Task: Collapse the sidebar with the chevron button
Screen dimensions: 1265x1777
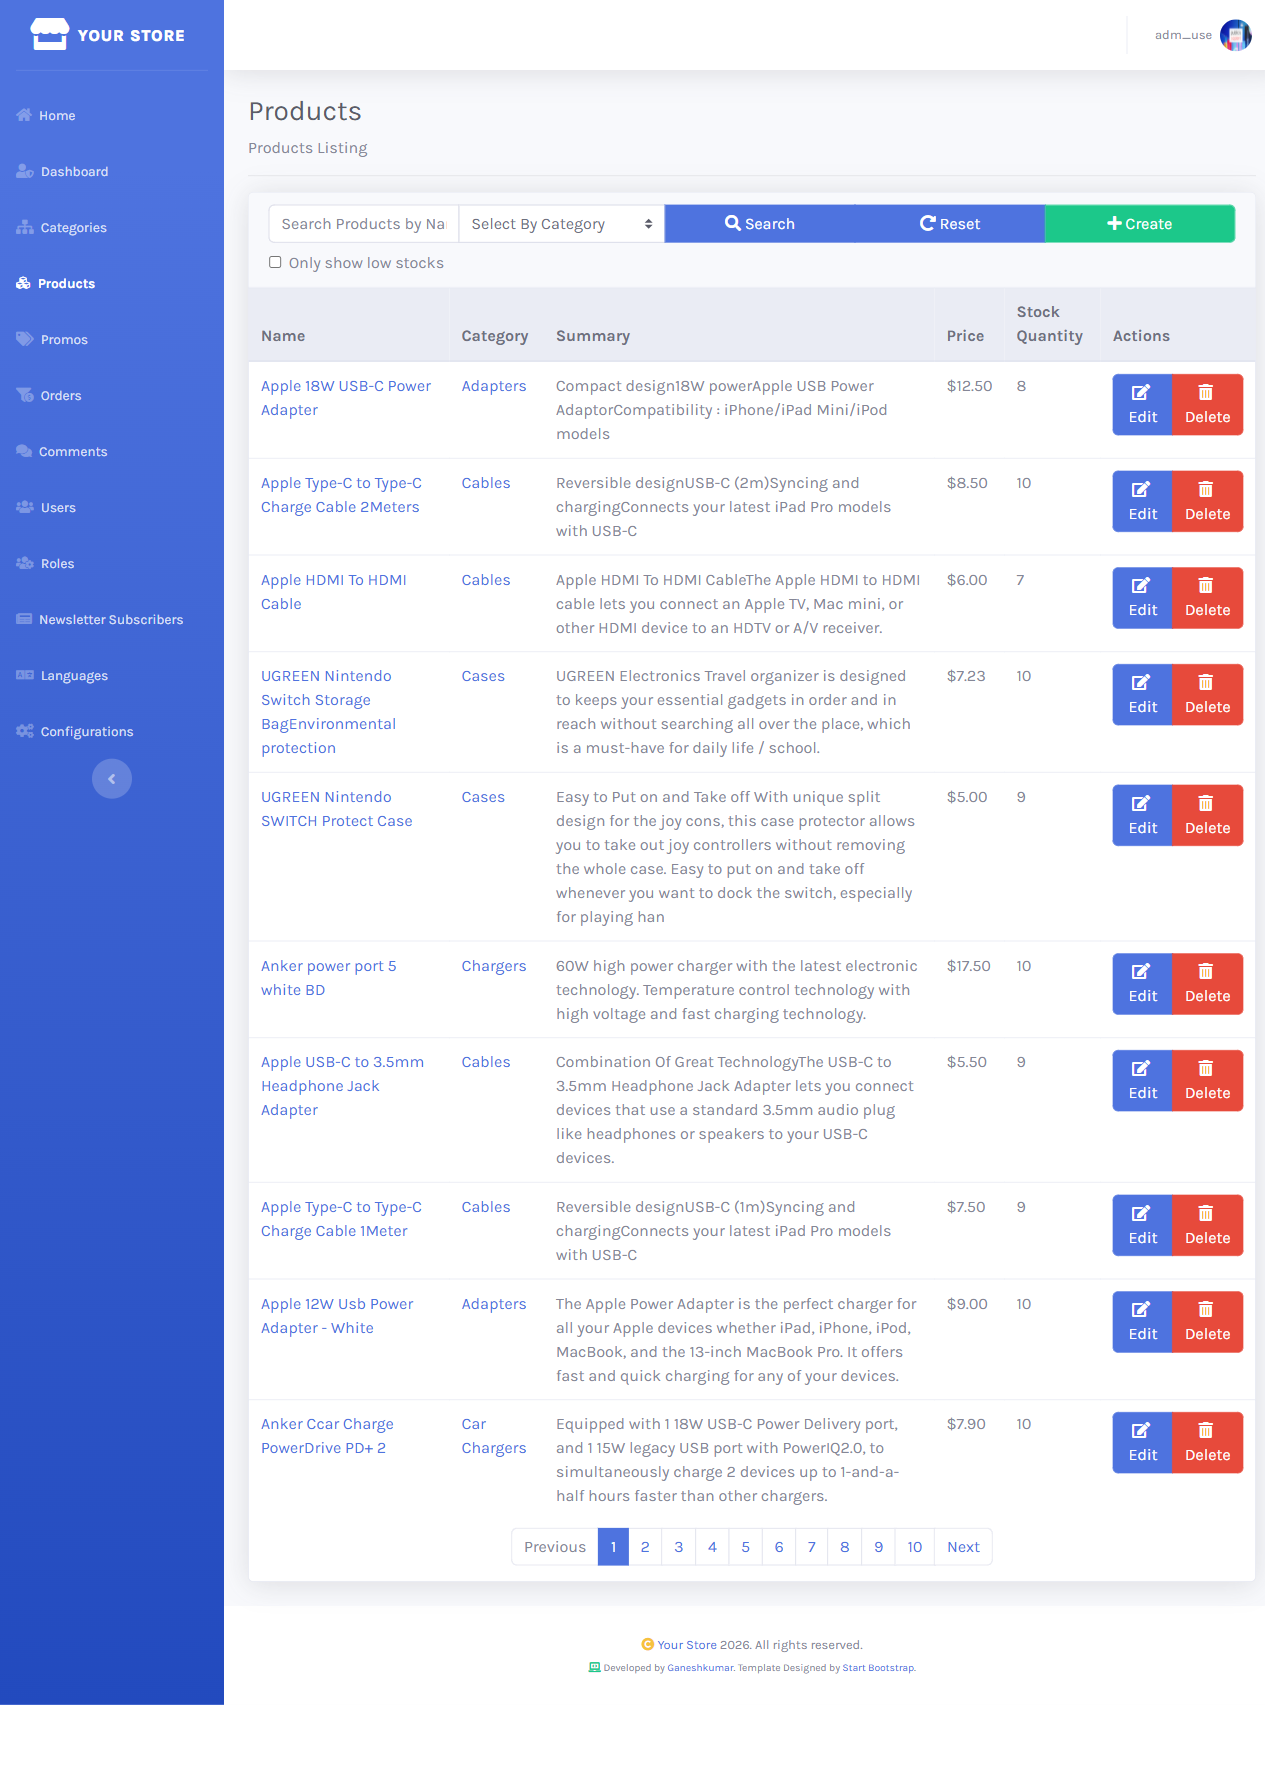Action: coord(112,779)
